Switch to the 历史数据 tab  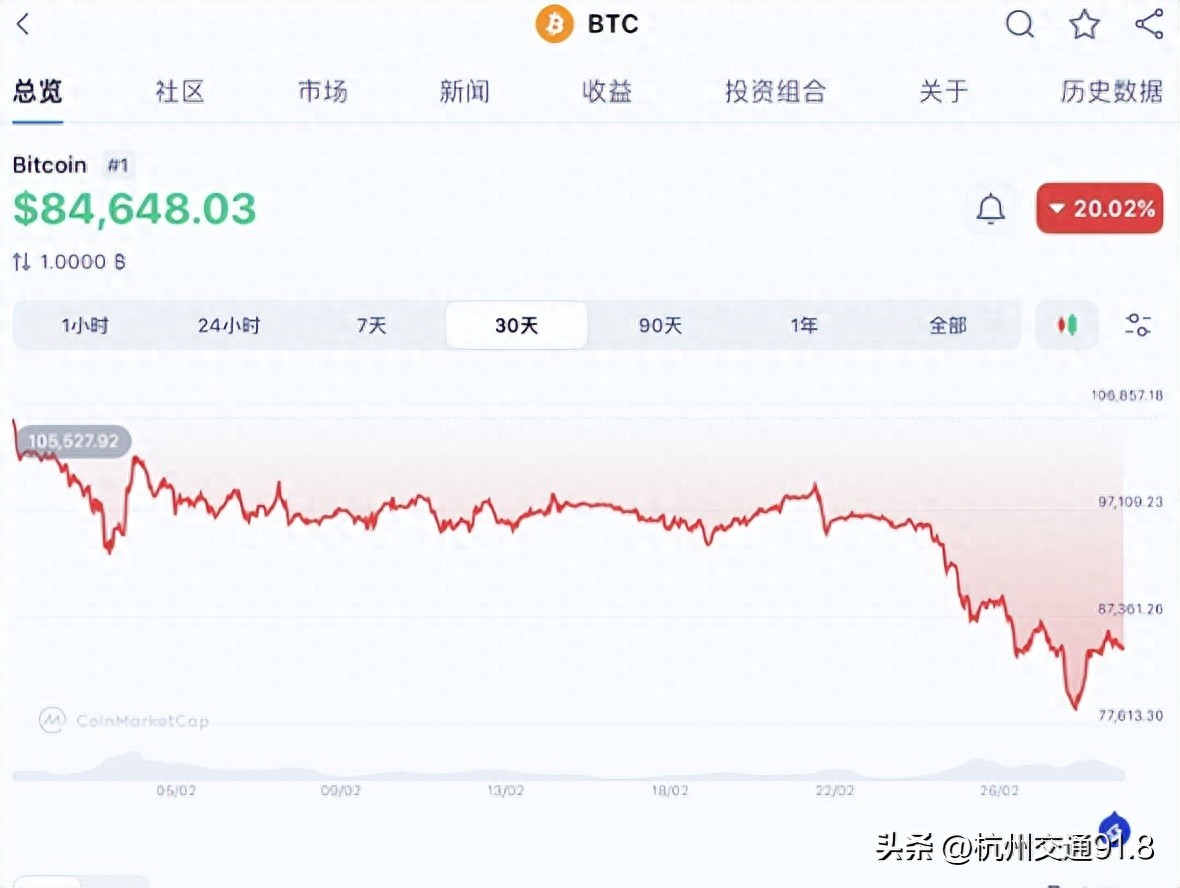tap(1111, 91)
